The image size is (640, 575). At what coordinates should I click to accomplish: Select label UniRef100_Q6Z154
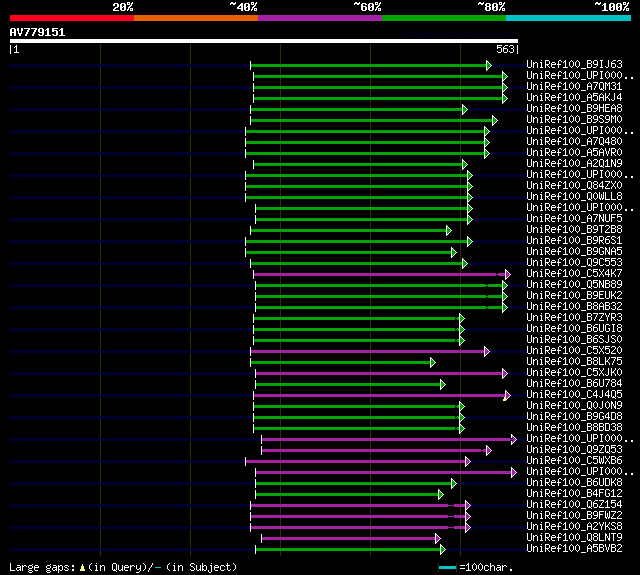(x=574, y=505)
